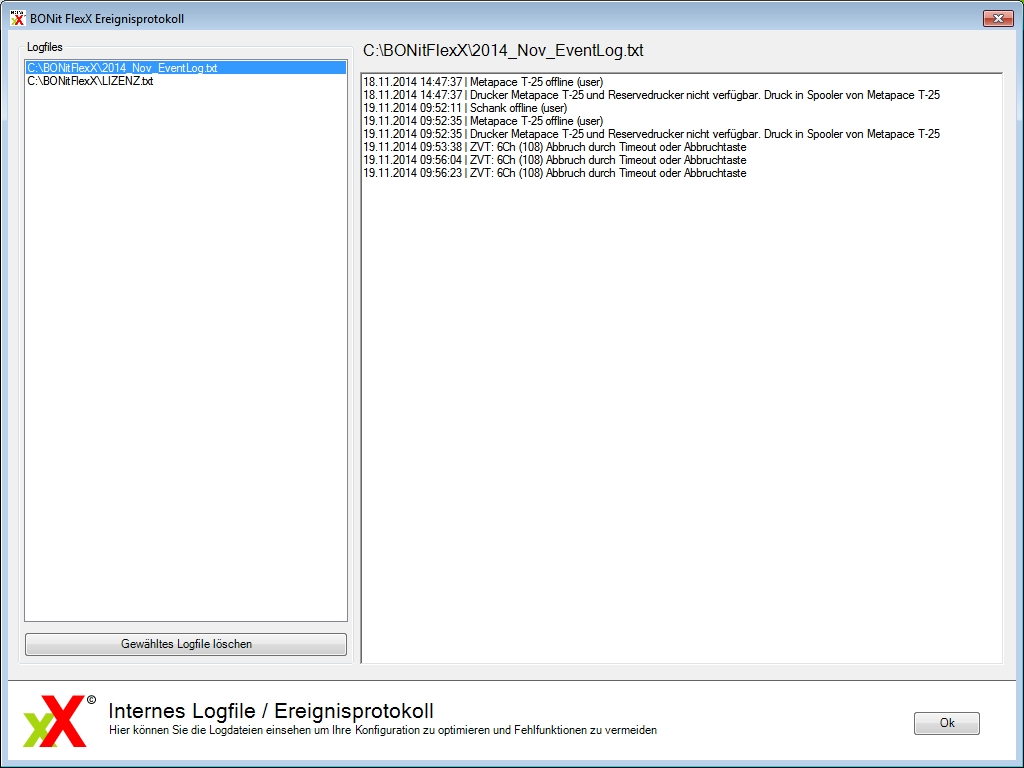Select the LIZENZ.txt logfile entry
The width and height of the screenshot is (1024, 768).
[x=90, y=81]
